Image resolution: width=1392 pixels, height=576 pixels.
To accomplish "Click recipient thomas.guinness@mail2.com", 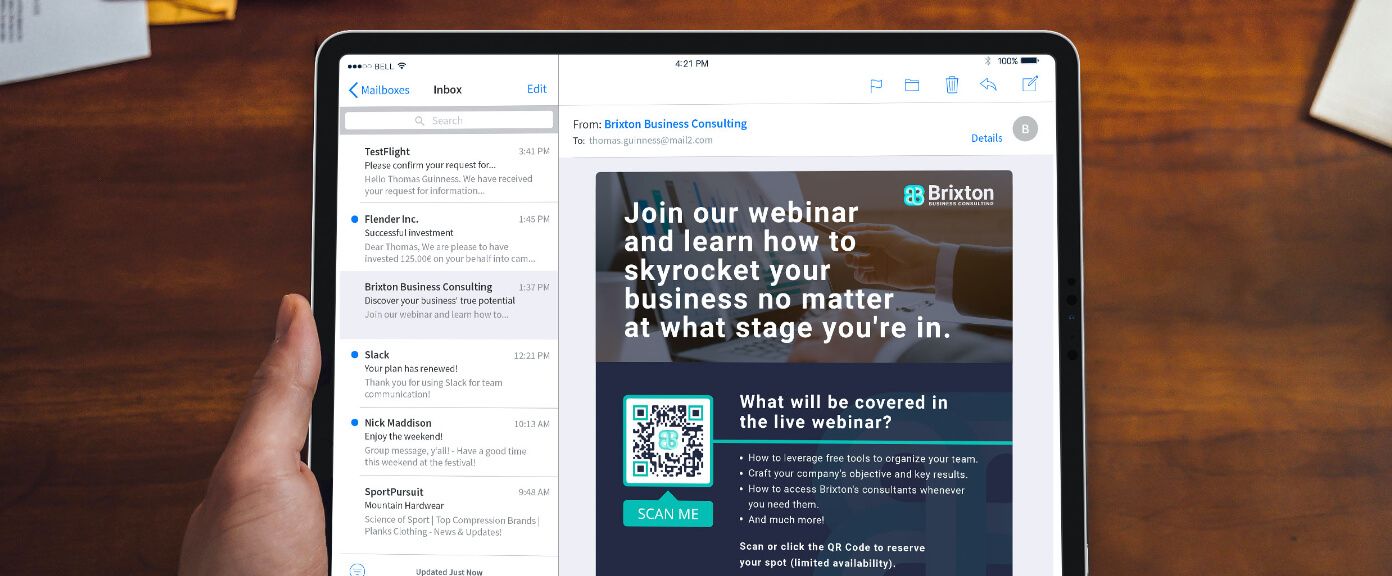I will [x=650, y=141].
